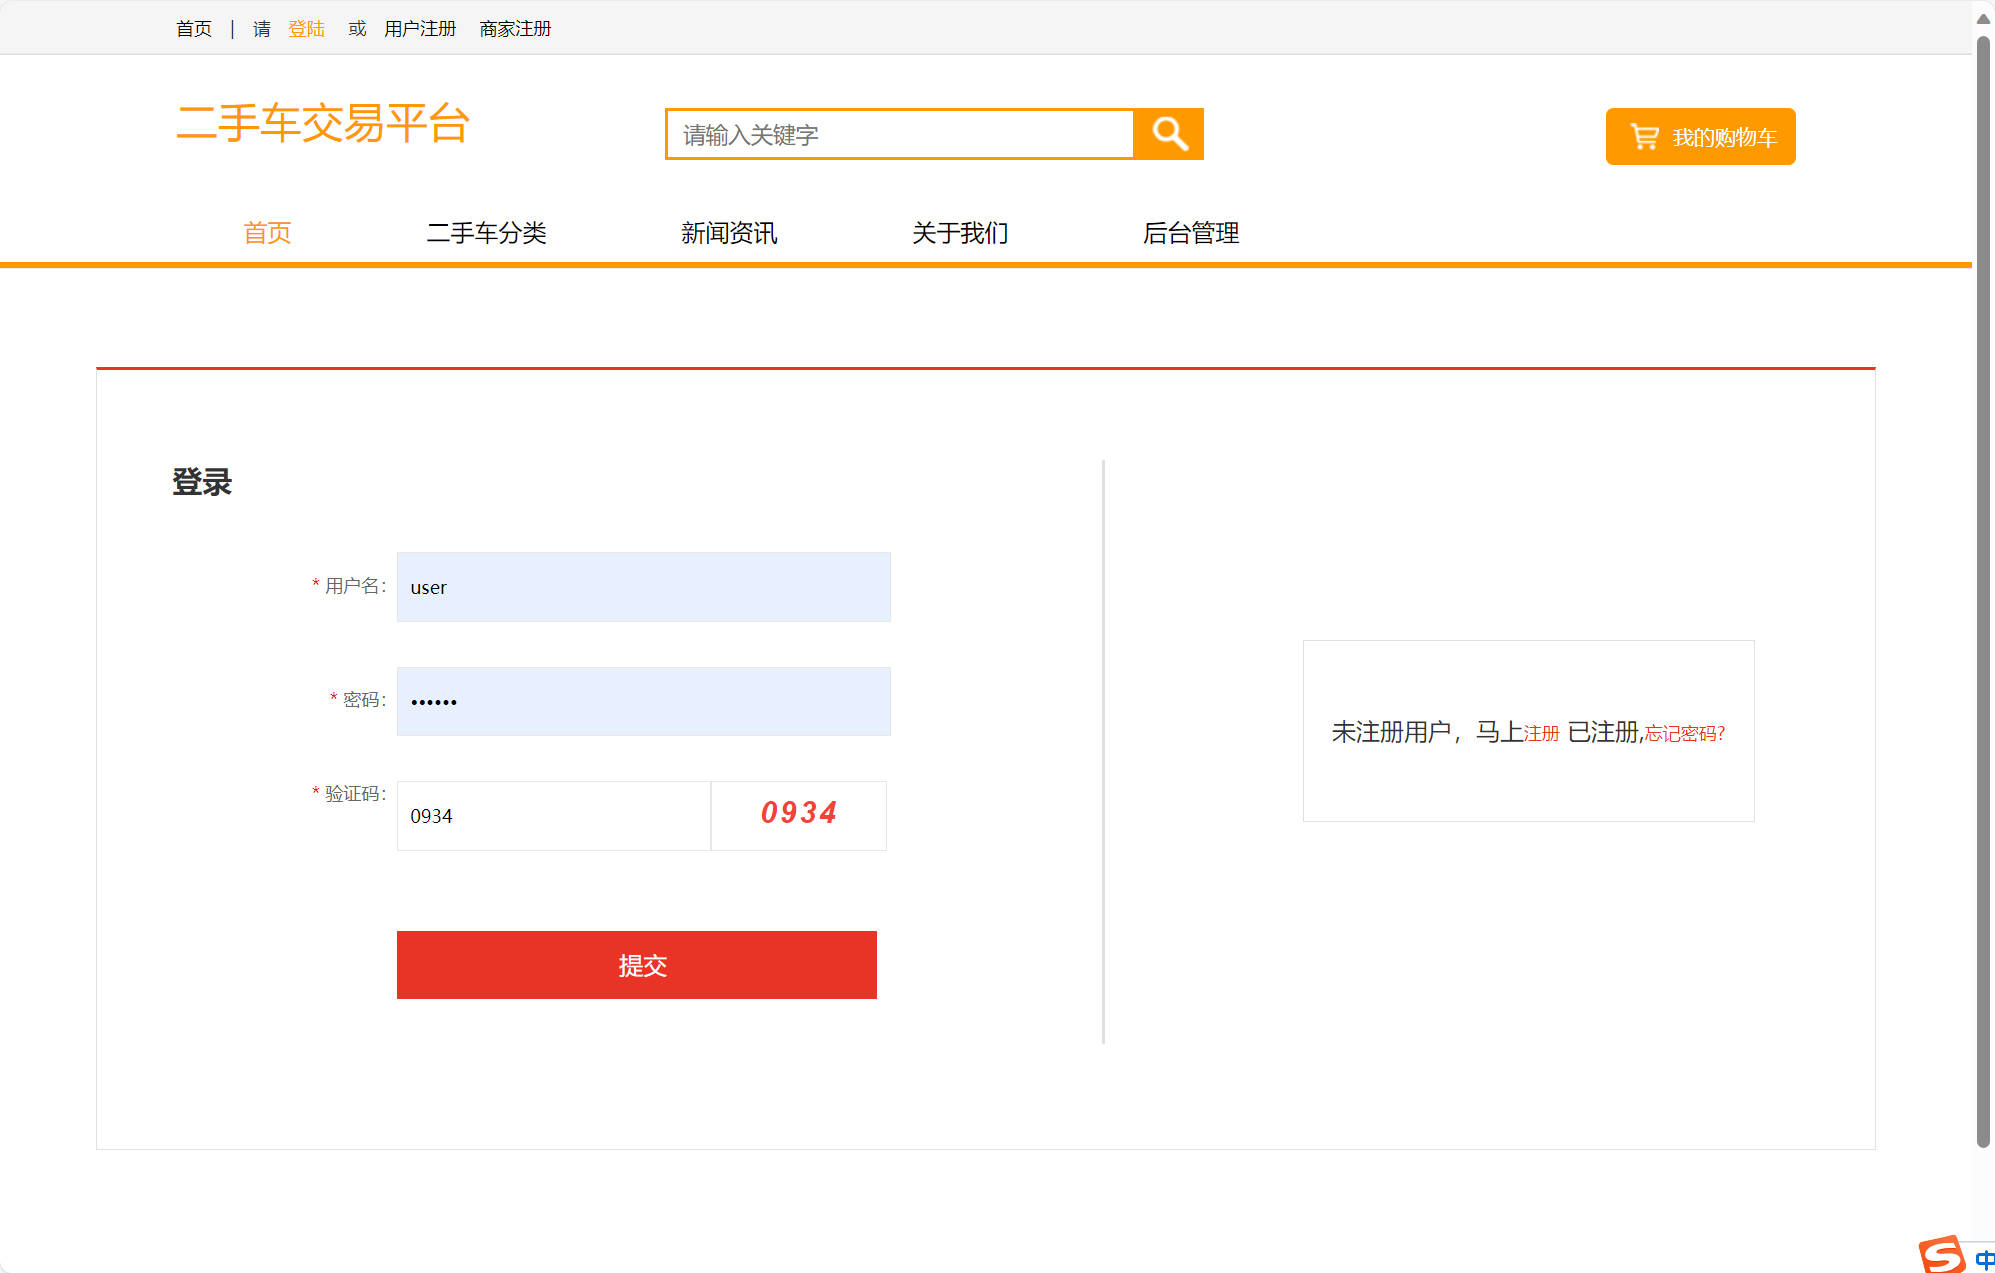Open 用户注册 from the top bar
The width and height of the screenshot is (1995, 1273).
click(x=419, y=28)
